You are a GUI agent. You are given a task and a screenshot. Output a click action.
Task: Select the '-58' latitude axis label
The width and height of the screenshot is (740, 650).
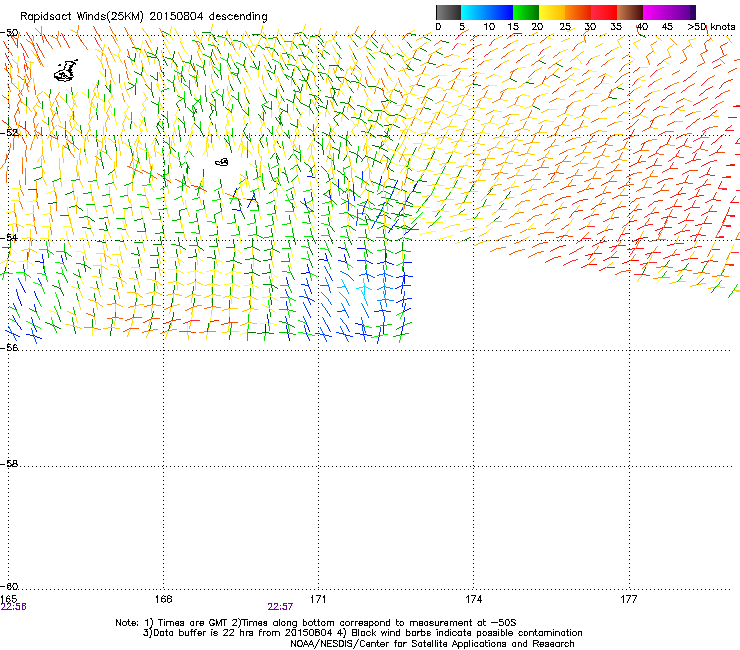pos(9,464)
